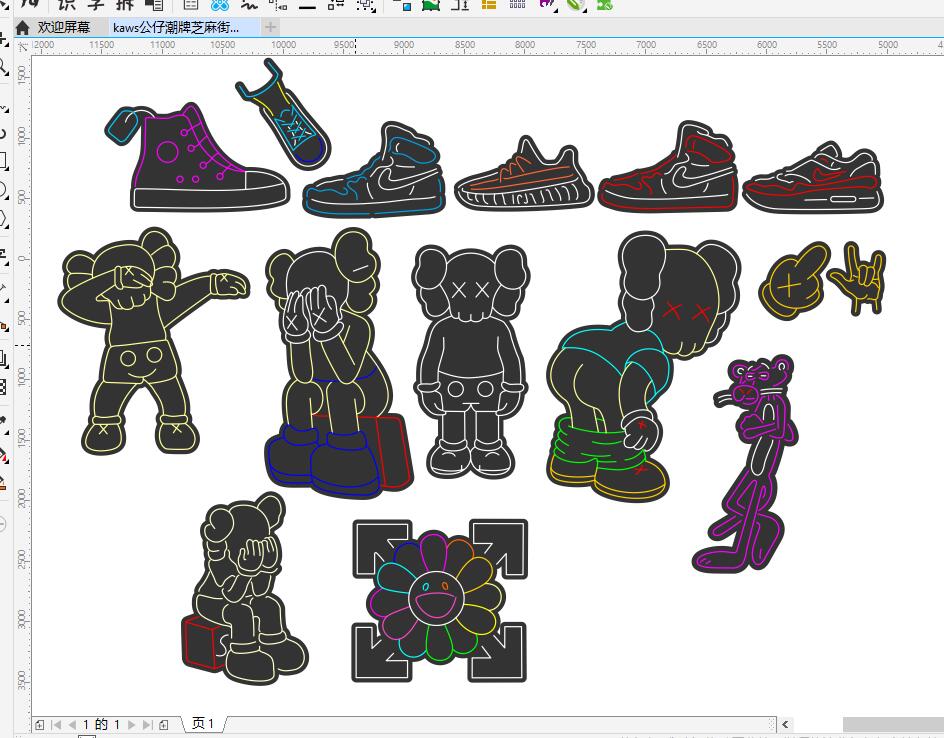
Task: Select the blue-outlined Nike high-top sneaker
Action: [x=374, y=170]
